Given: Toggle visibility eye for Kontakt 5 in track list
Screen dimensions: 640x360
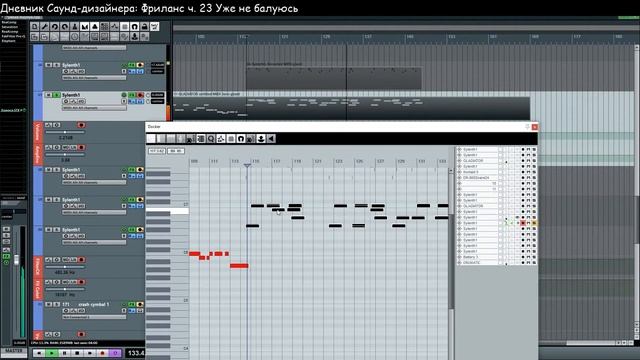Looking at the screenshot, I should coord(459,172).
